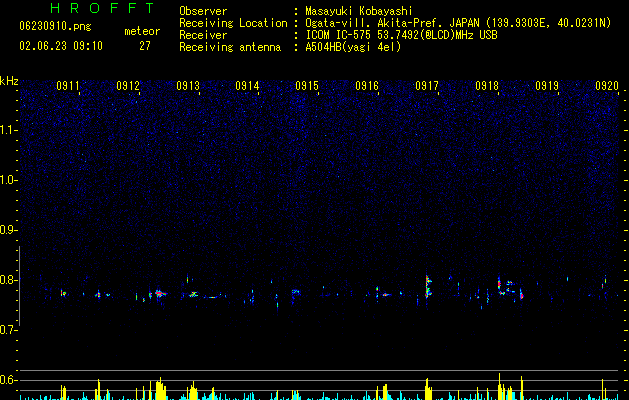Click the 0913 time marker
This screenshot has height=400, width=629.
tap(188, 86)
